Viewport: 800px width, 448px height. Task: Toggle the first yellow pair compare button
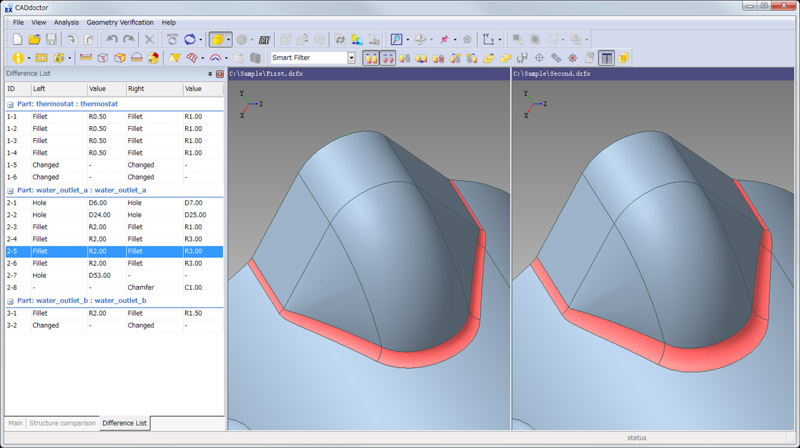coord(371,58)
